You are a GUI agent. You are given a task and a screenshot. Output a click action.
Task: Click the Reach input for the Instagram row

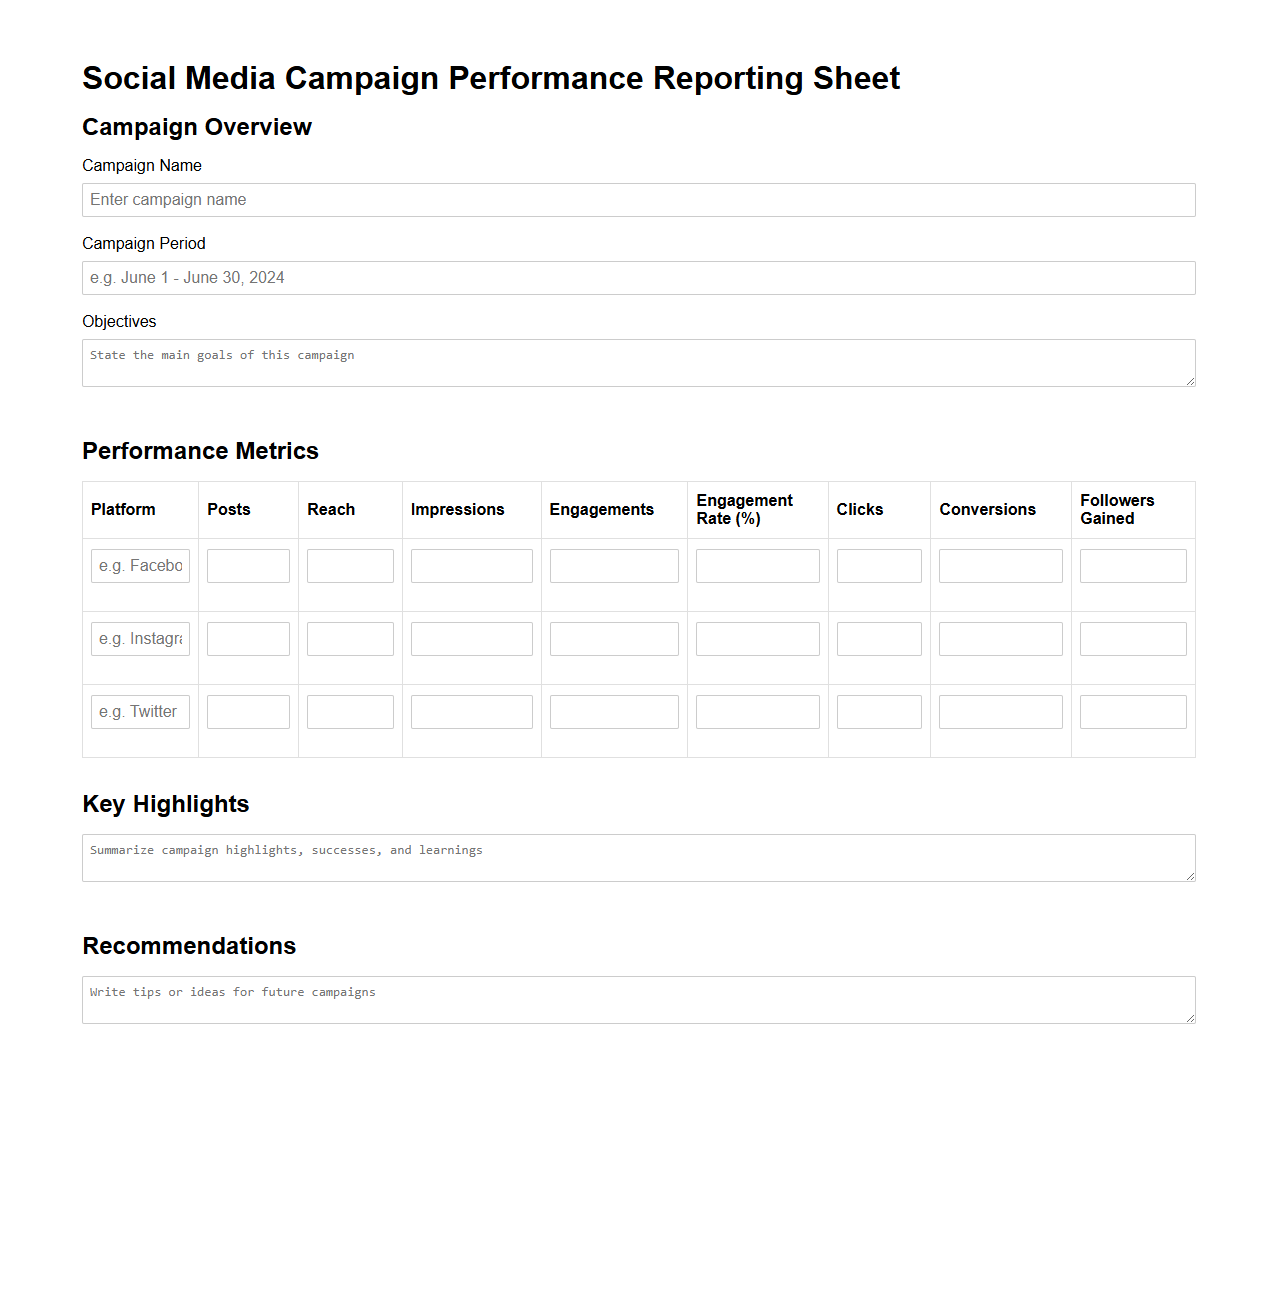pyautogui.click(x=350, y=638)
